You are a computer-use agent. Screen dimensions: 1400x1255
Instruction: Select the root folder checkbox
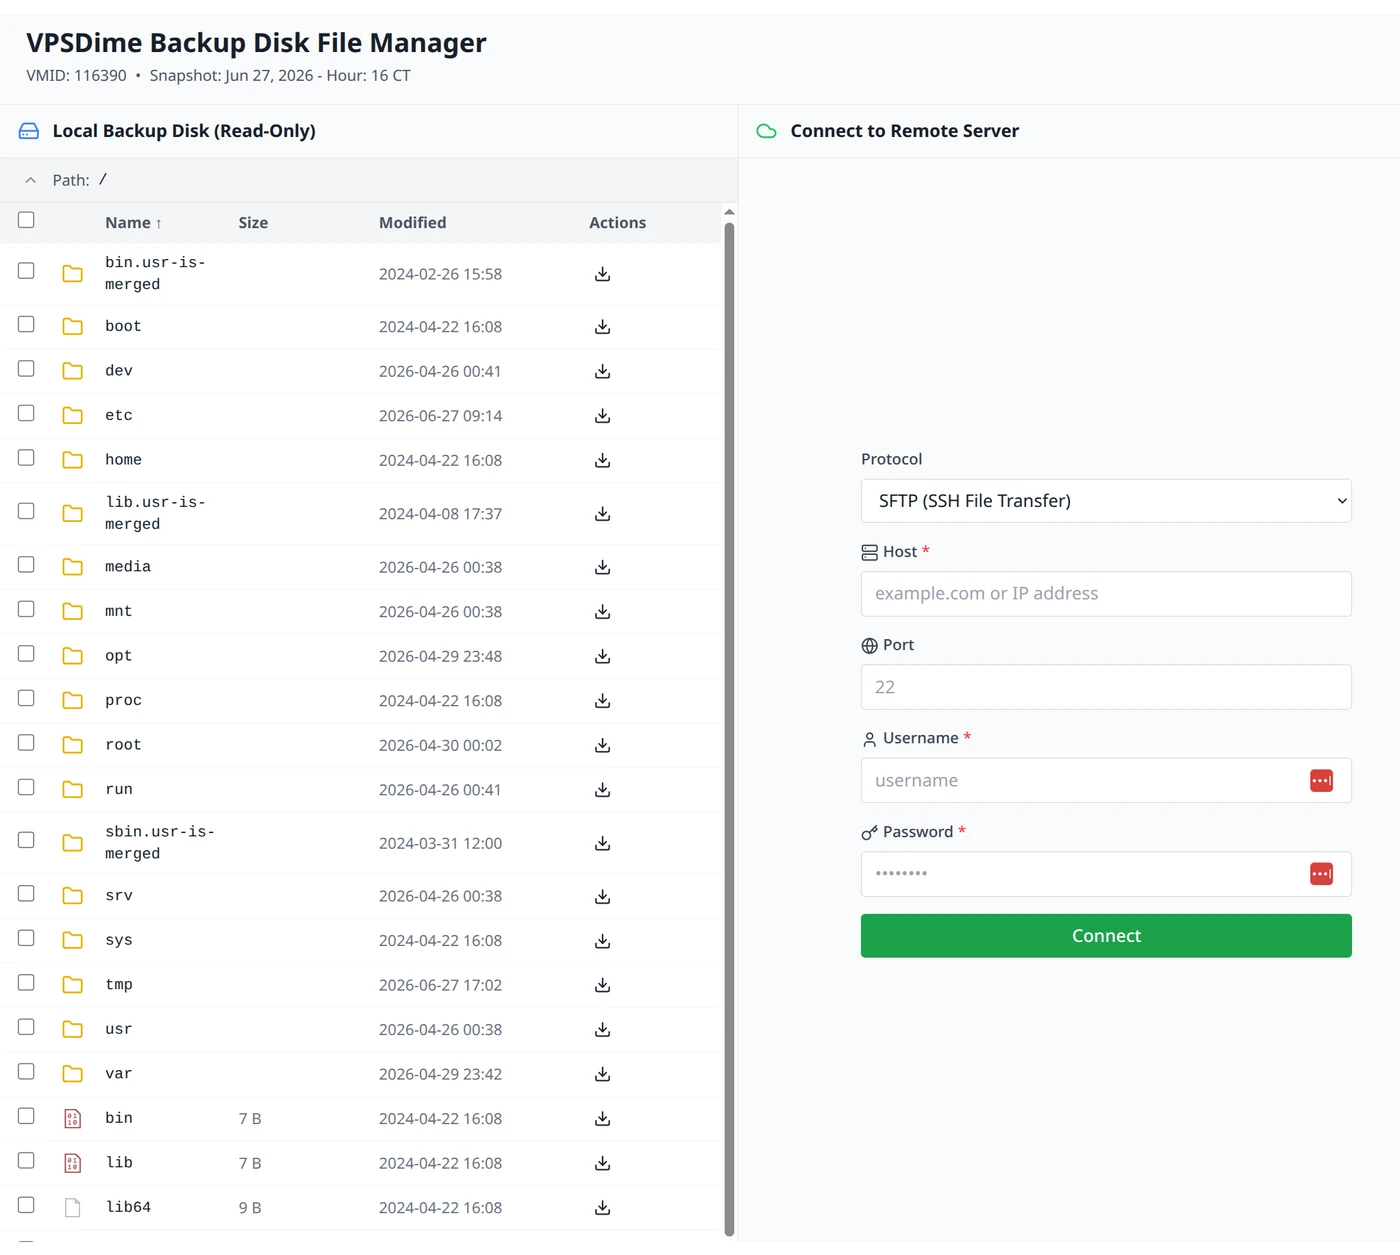click(x=26, y=742)
